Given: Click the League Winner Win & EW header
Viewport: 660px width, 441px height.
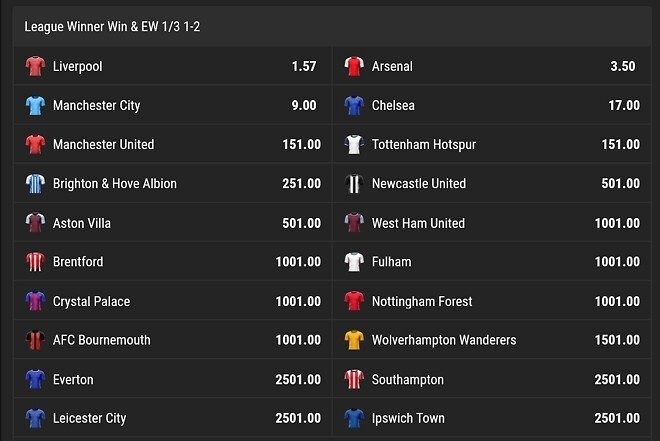Looking at the screenshot, I should 112,27.
